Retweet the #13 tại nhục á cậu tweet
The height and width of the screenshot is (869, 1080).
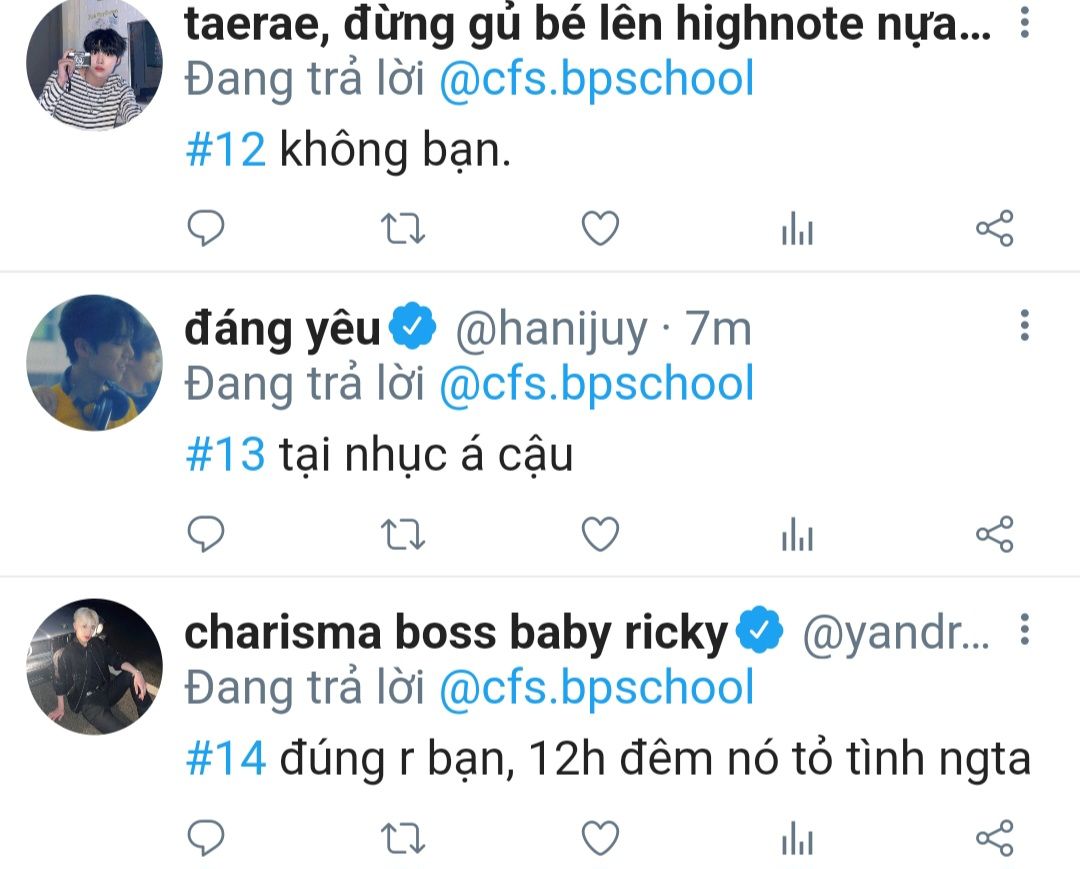click(404, 534)
